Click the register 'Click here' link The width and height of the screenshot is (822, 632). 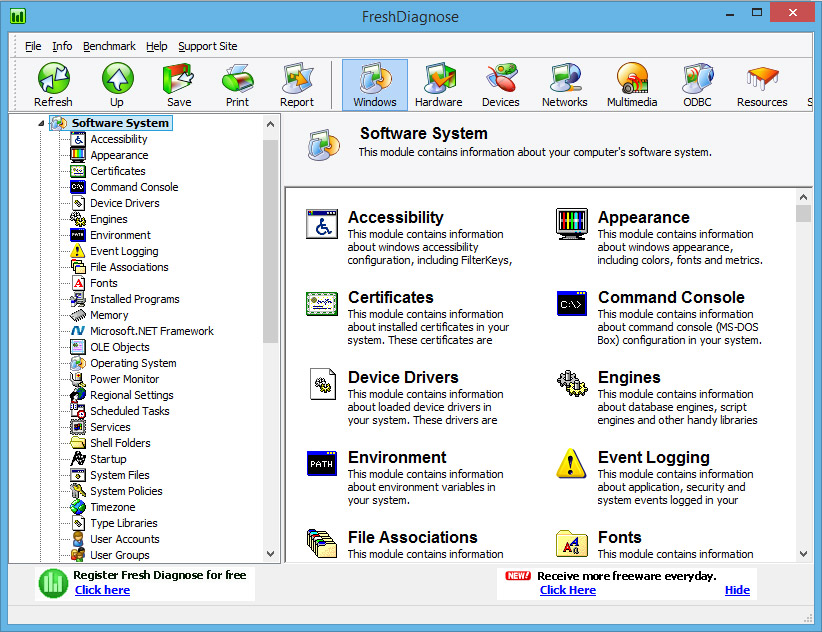[x=102, y=590]
